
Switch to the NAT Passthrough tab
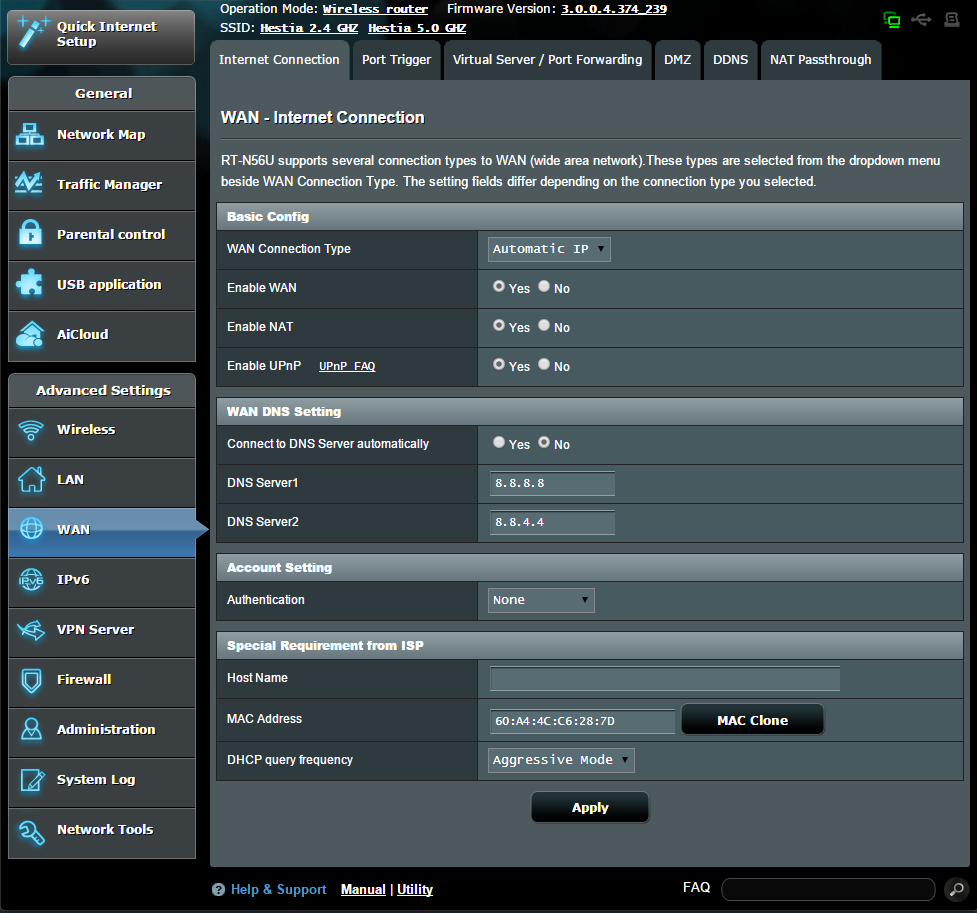[x=821, y=60]
